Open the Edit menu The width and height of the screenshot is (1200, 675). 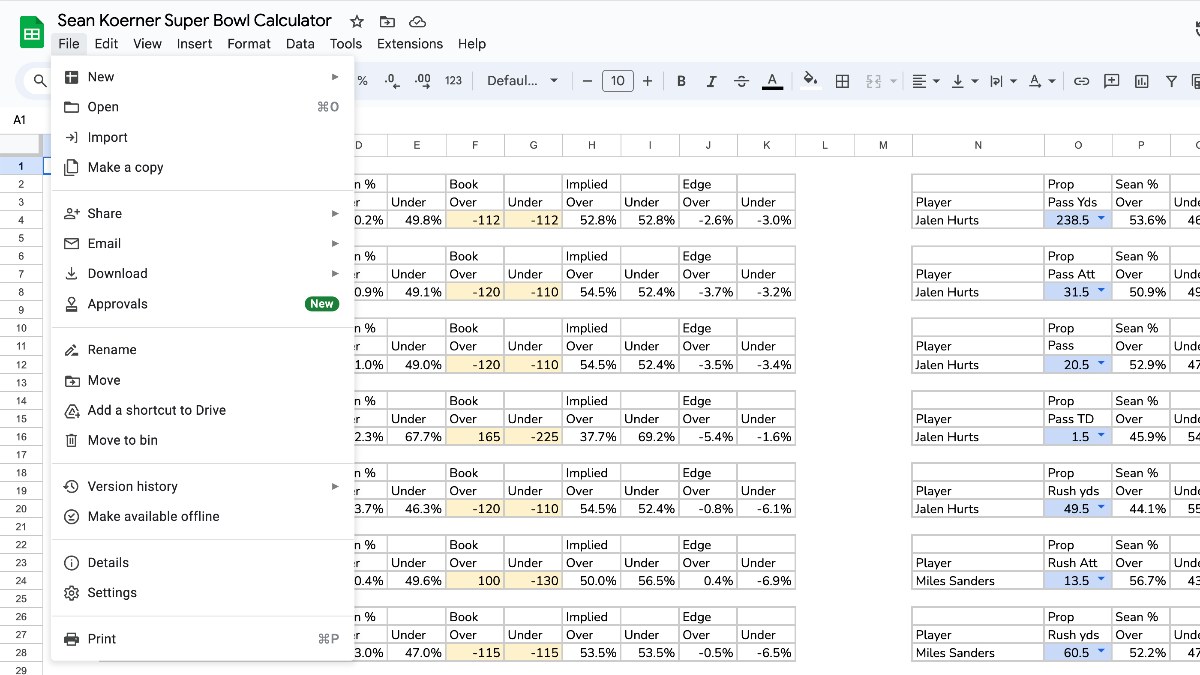click(x=106, y=44)
